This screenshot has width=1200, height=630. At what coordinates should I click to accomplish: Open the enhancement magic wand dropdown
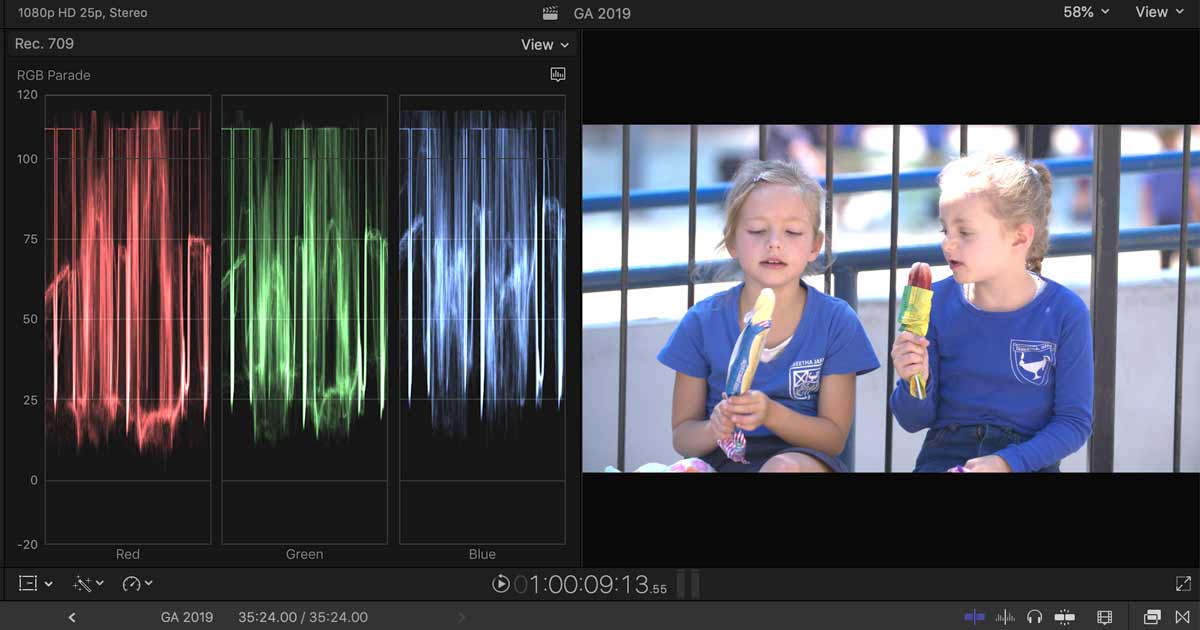coord(88,583)
